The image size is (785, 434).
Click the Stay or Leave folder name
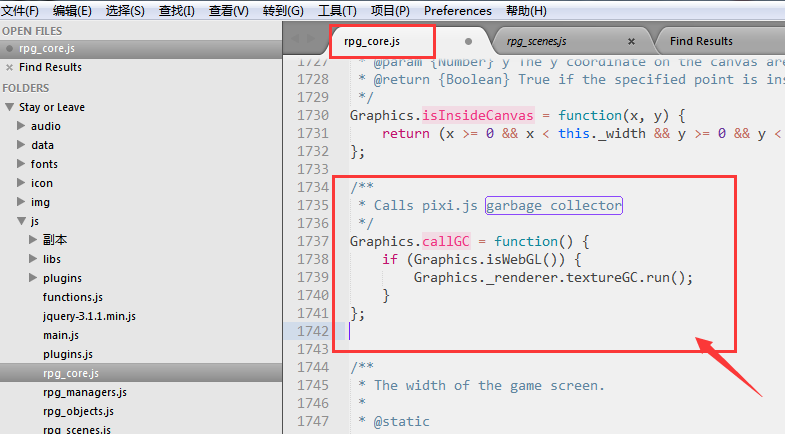pos(52,107)
